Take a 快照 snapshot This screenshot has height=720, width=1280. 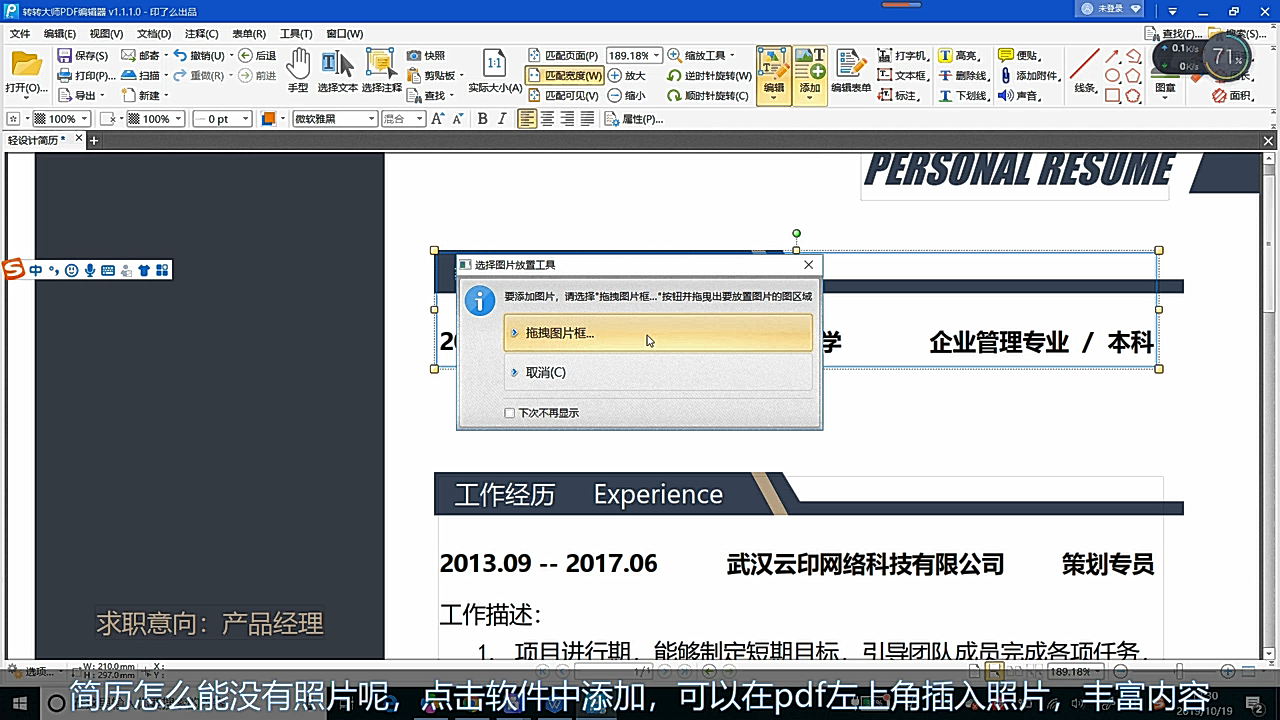pos(427,56)
